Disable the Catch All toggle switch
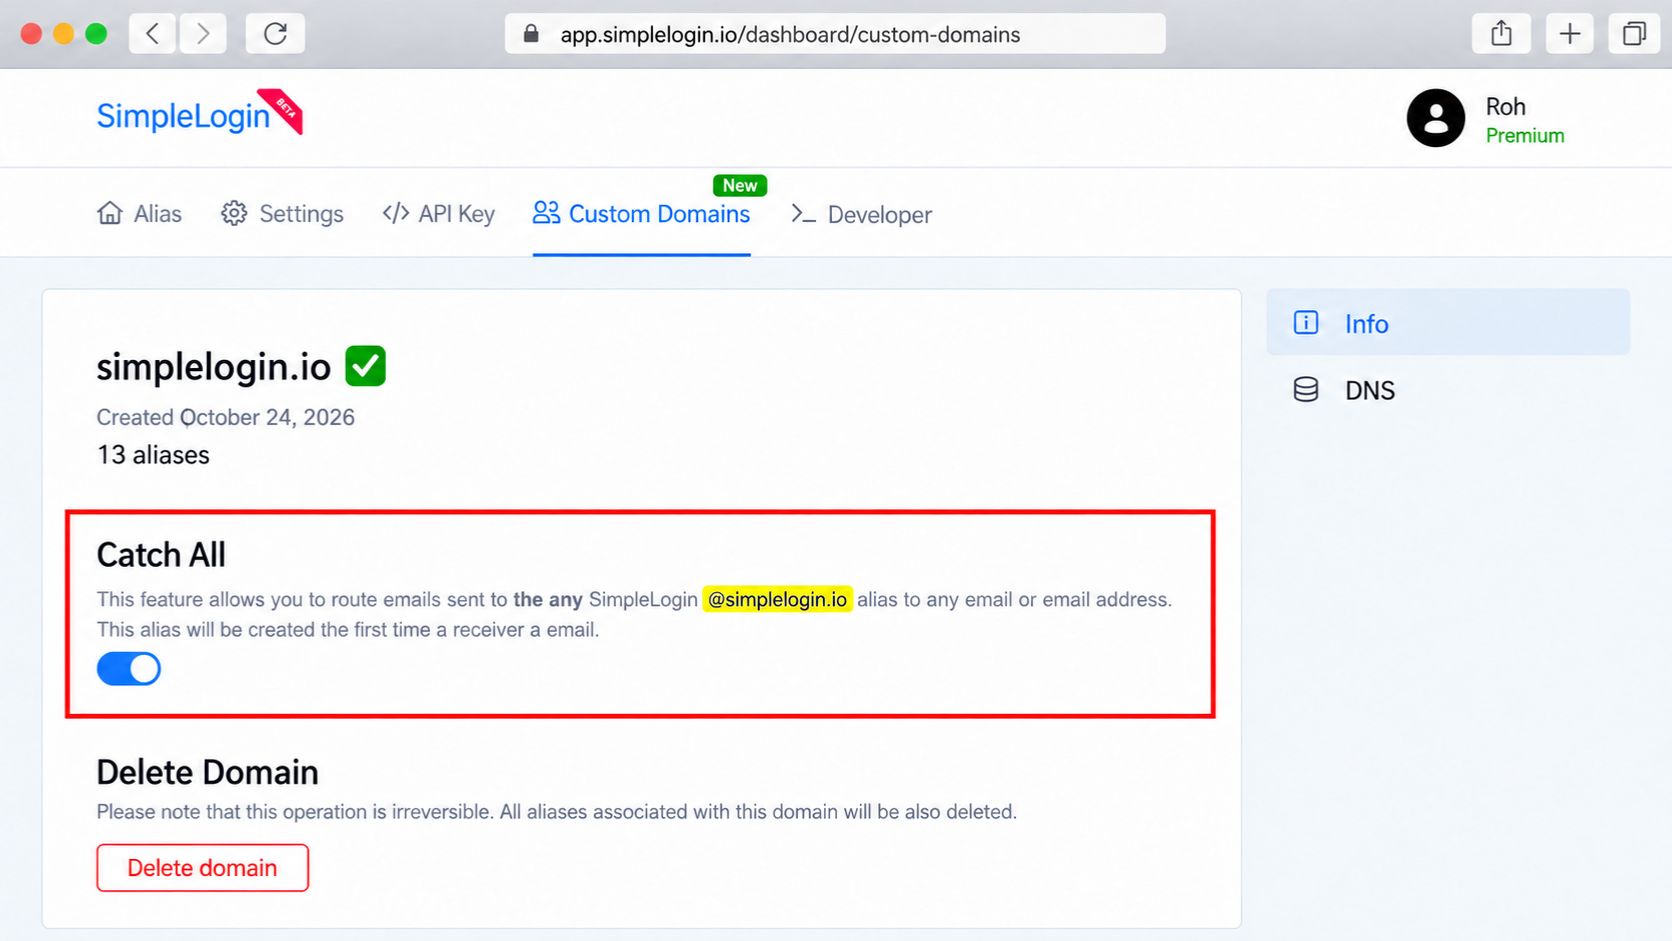Viewport: 1672px width, 941px height. 129,669
